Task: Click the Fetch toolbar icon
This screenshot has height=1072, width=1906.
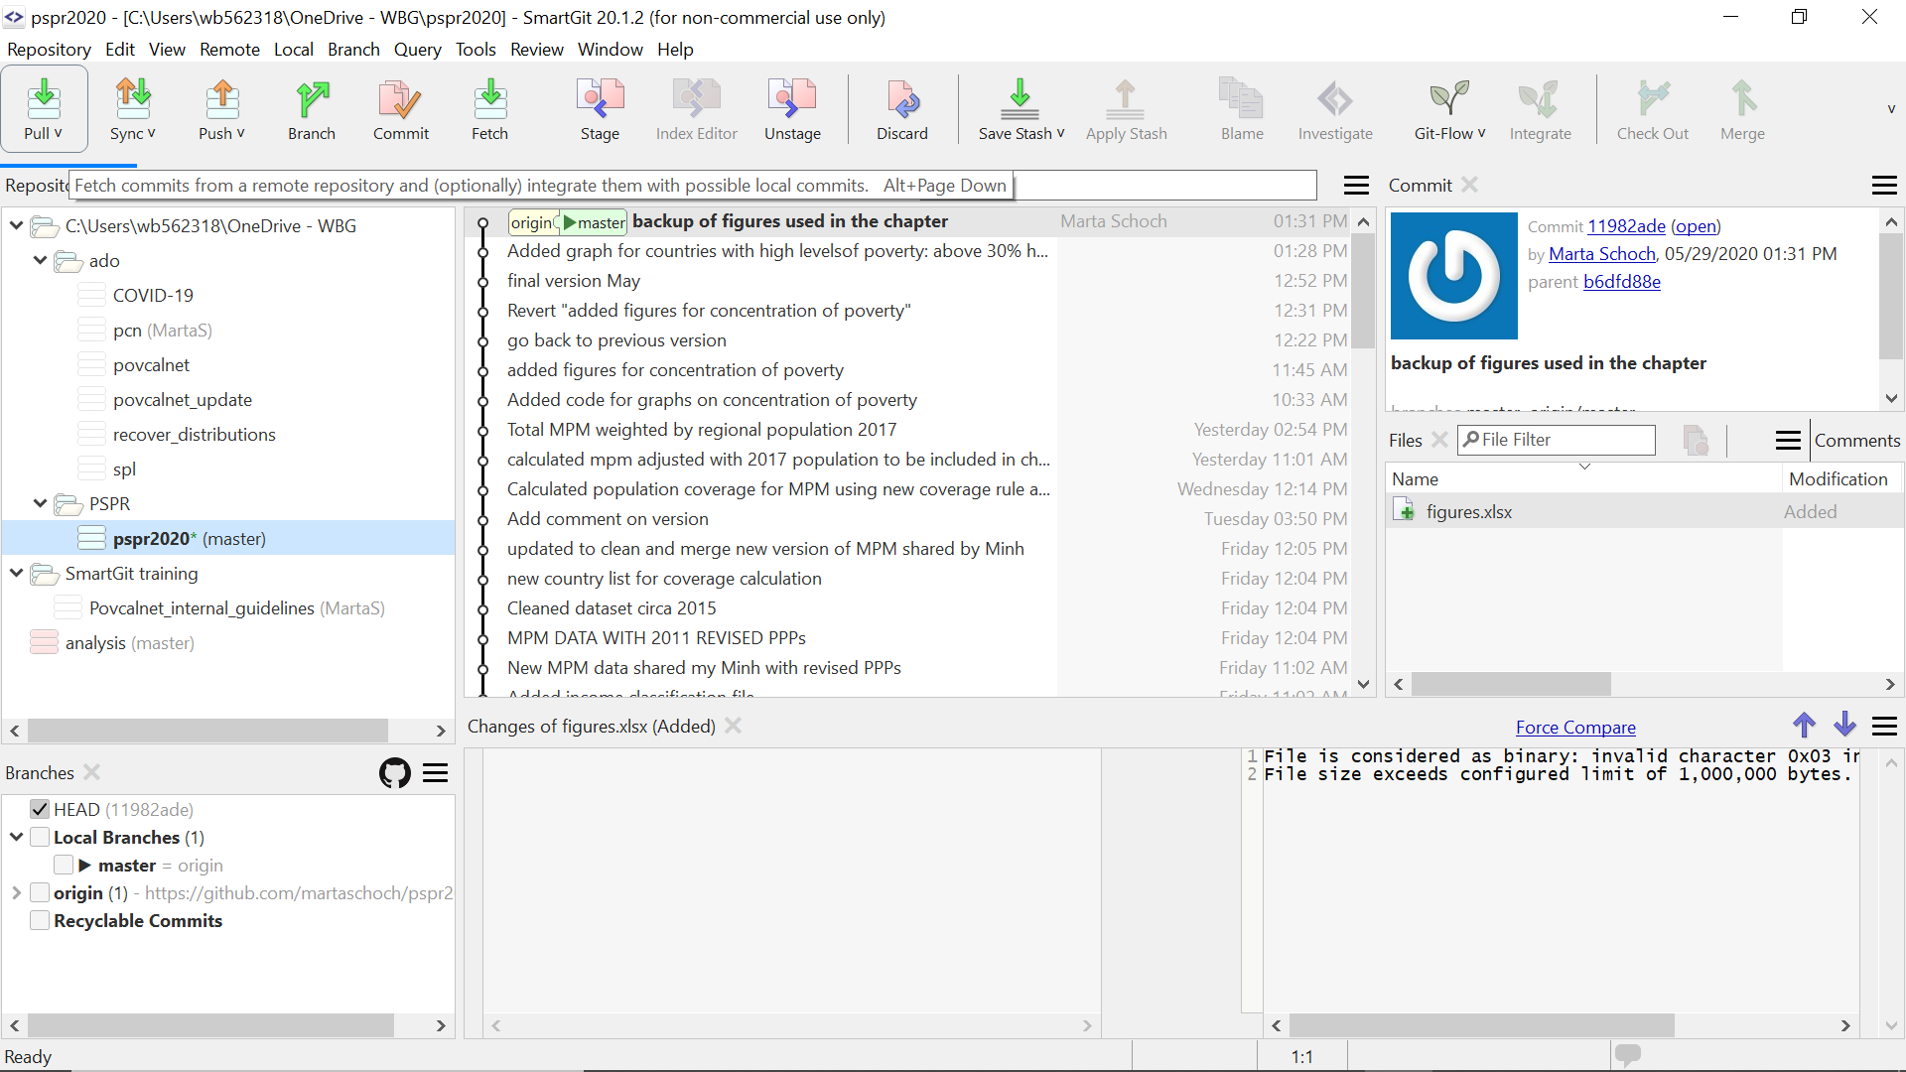Action: [490, 99]
